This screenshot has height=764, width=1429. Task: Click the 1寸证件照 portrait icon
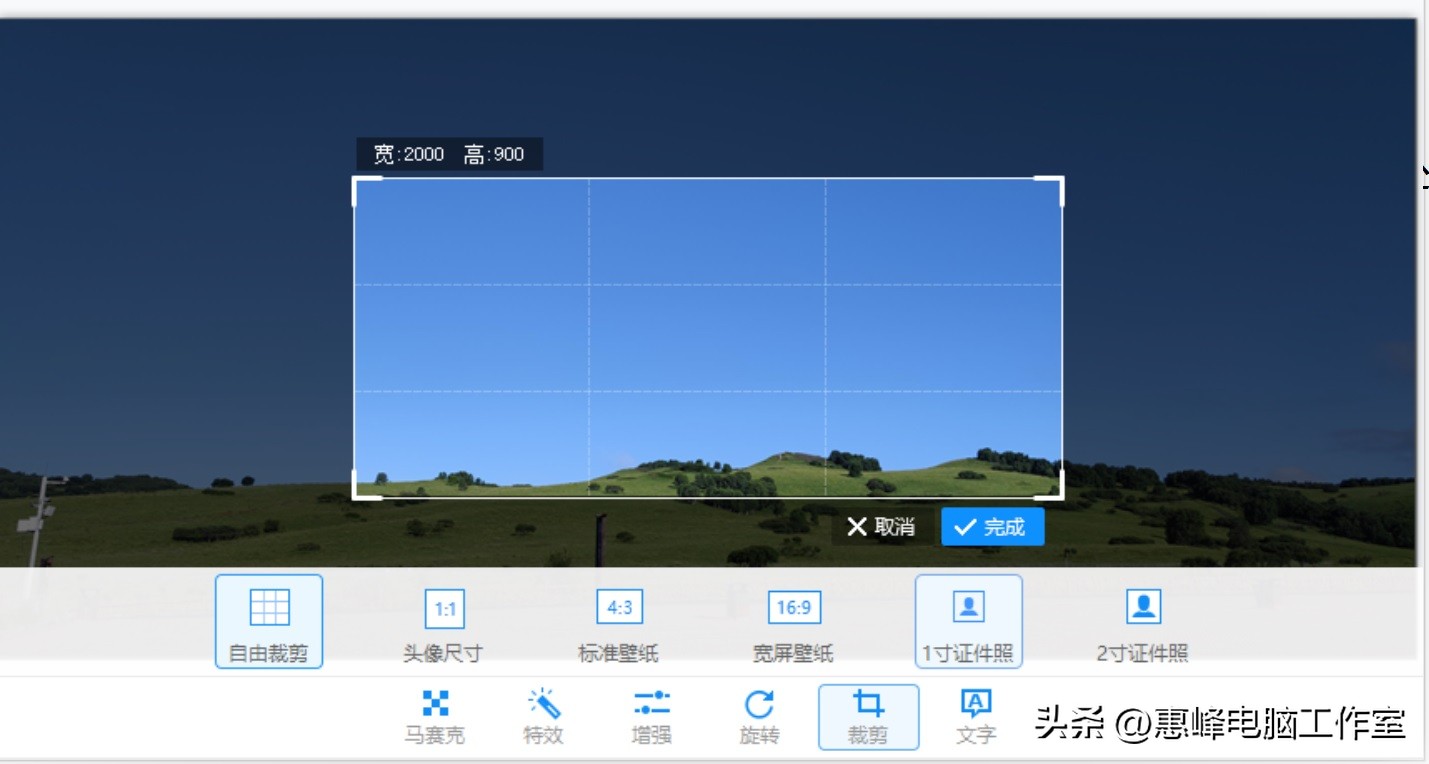tap(967, 607)
